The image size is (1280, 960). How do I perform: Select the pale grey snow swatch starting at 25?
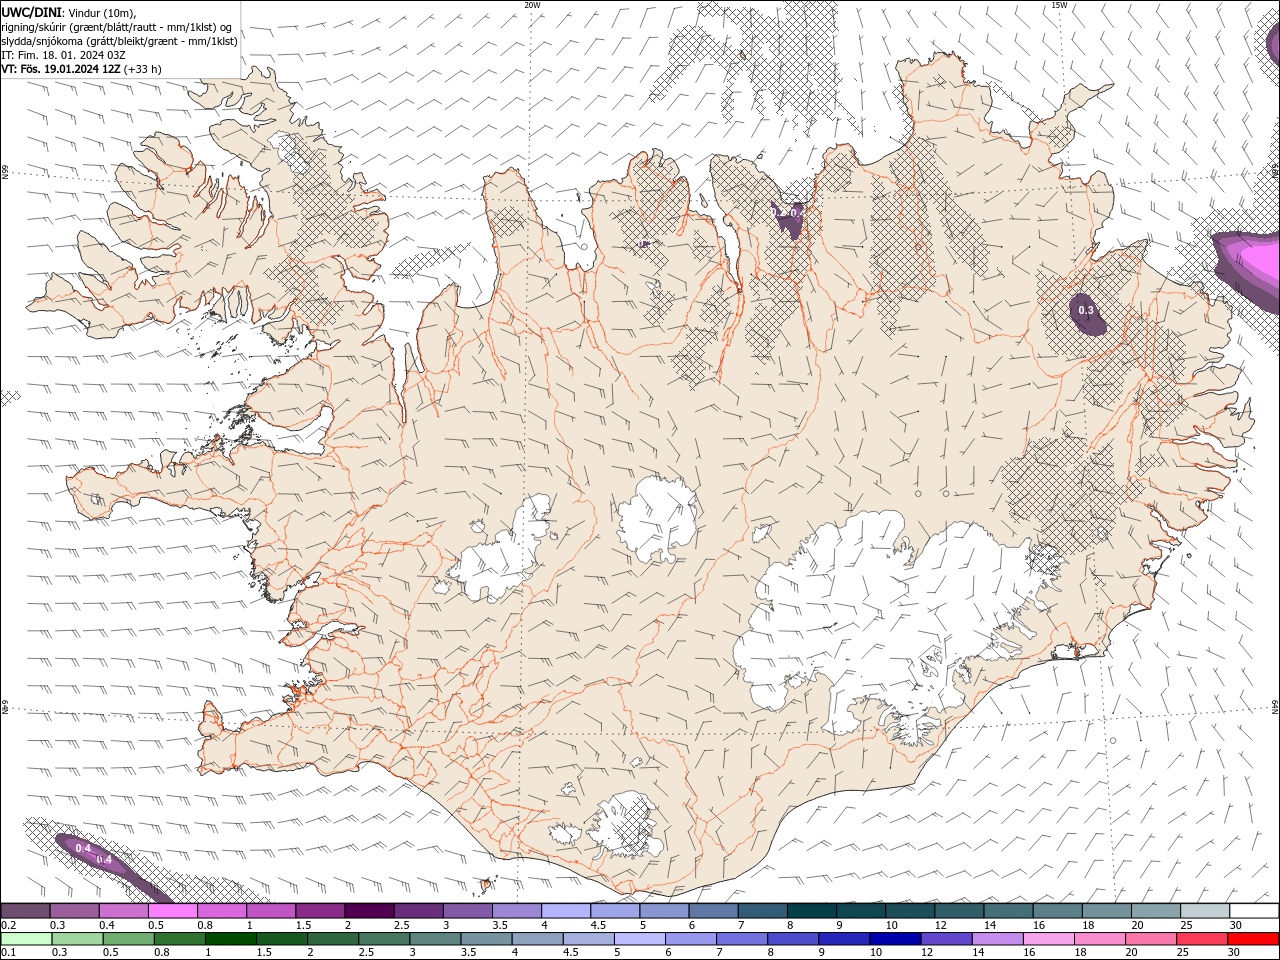(1205, 911)
